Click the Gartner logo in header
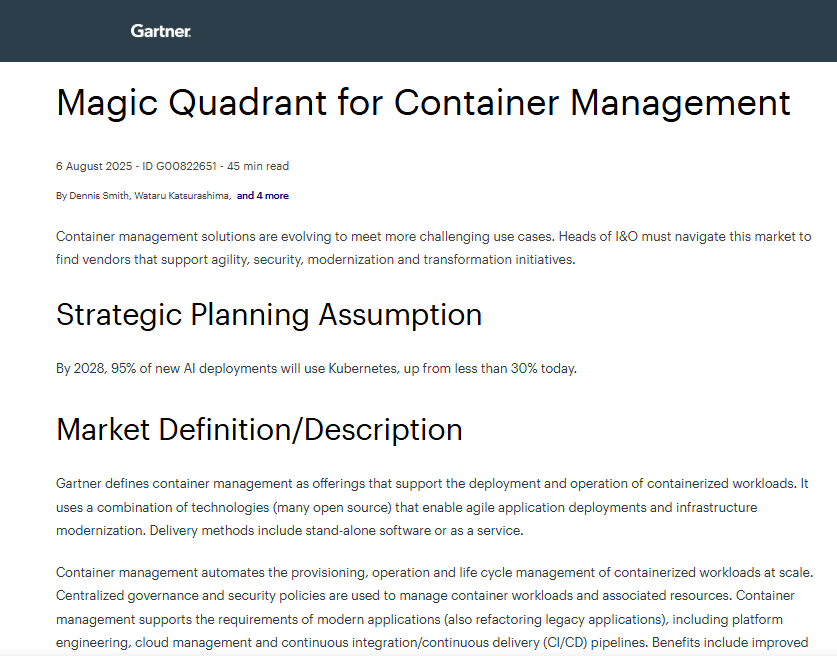 pos(160,31)
